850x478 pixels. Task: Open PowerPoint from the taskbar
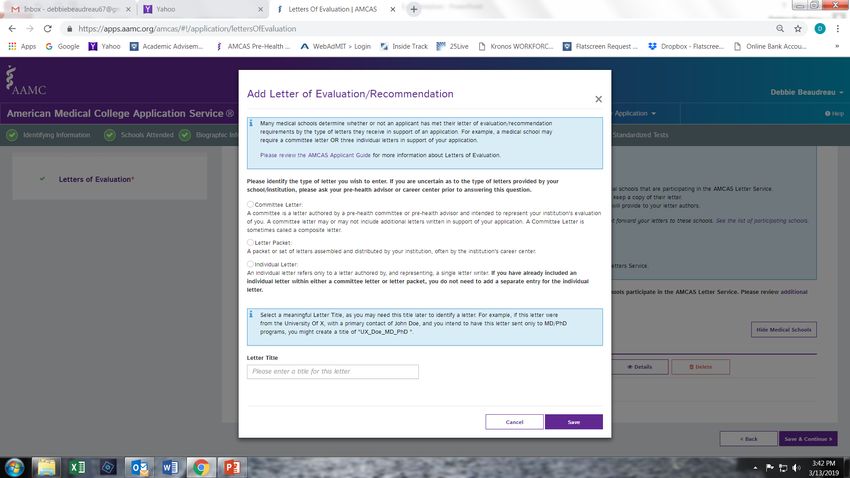click(232, 467)
